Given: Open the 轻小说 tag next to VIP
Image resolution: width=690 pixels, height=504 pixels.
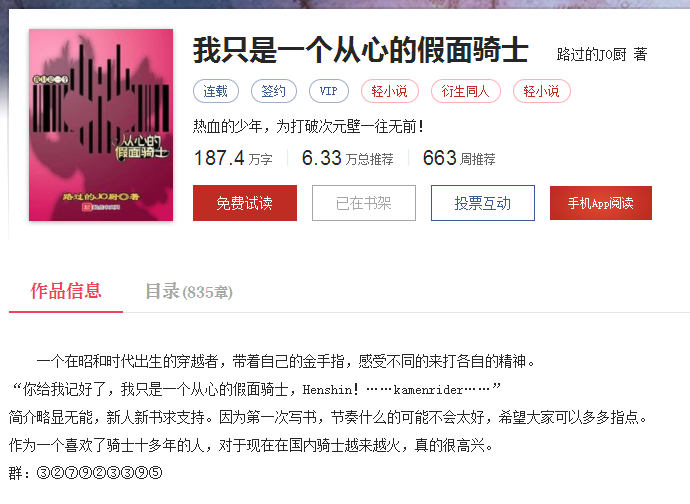Looking at the screenshot, I should pos(389,91).
